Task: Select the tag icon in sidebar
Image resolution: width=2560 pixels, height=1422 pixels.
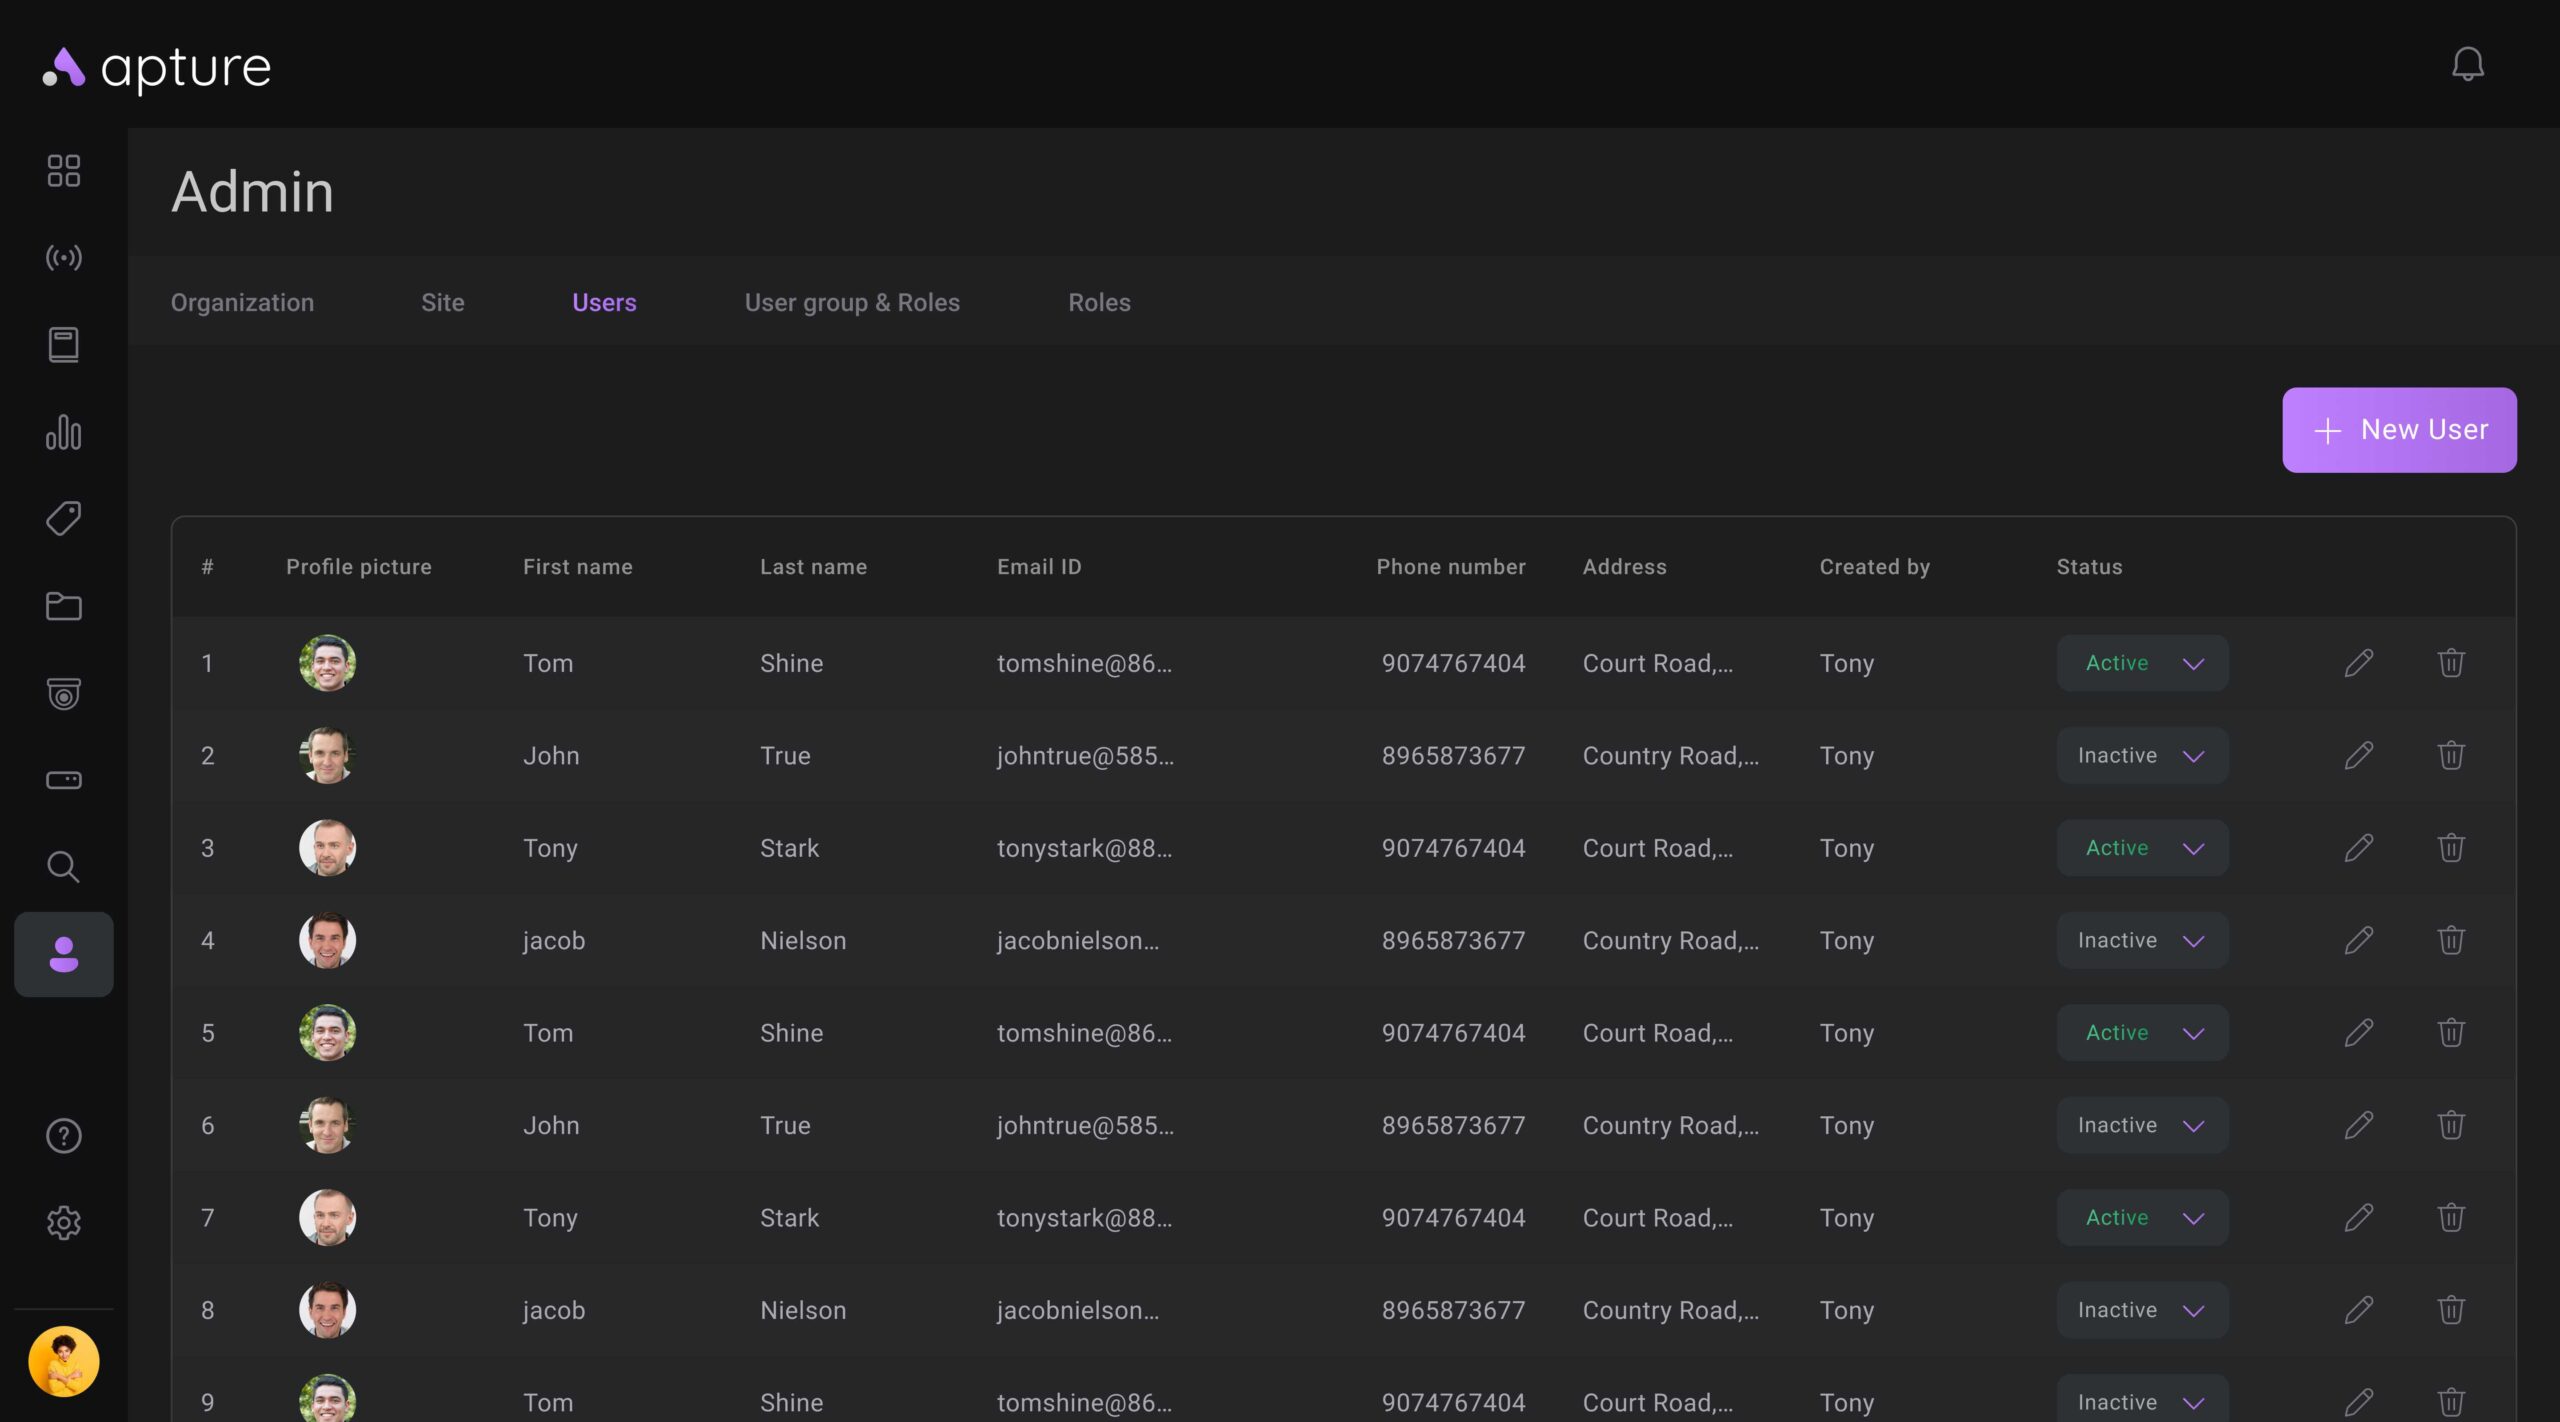Action: pos(63,519)
